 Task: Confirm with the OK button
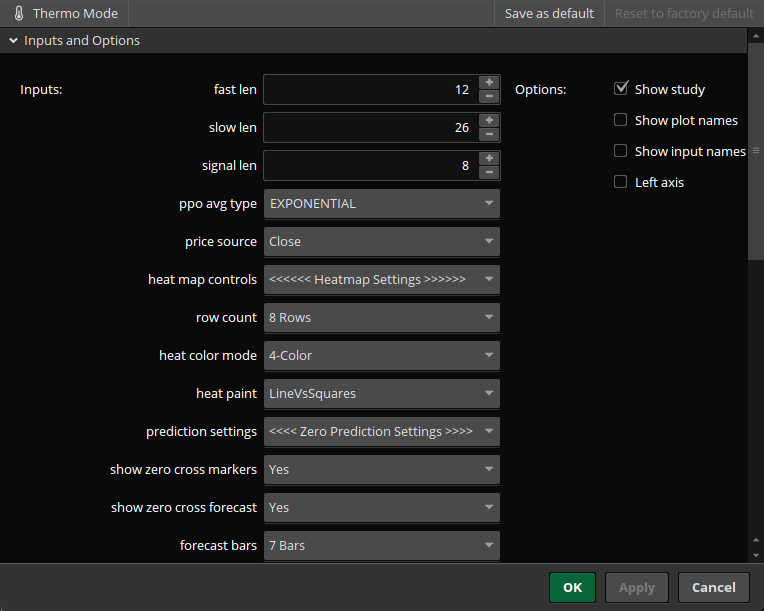573,588
